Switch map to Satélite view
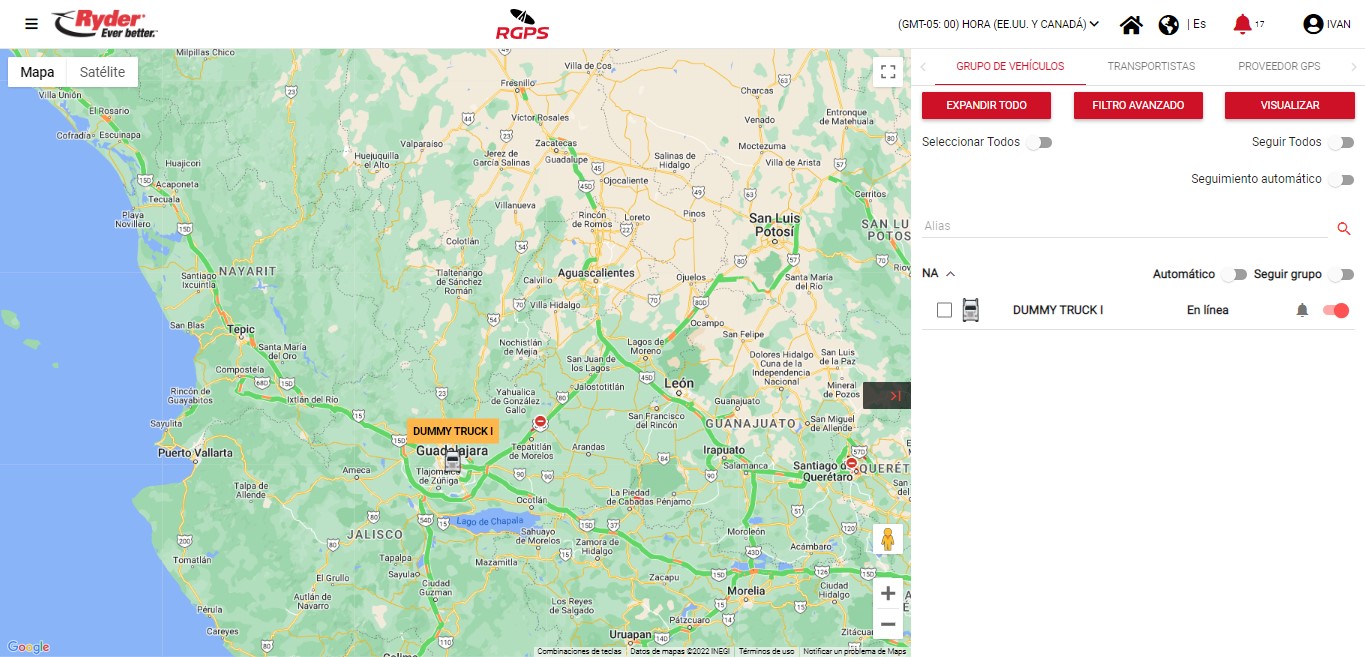This screenshot has width=1365, height=657. (x=102, y=72)
